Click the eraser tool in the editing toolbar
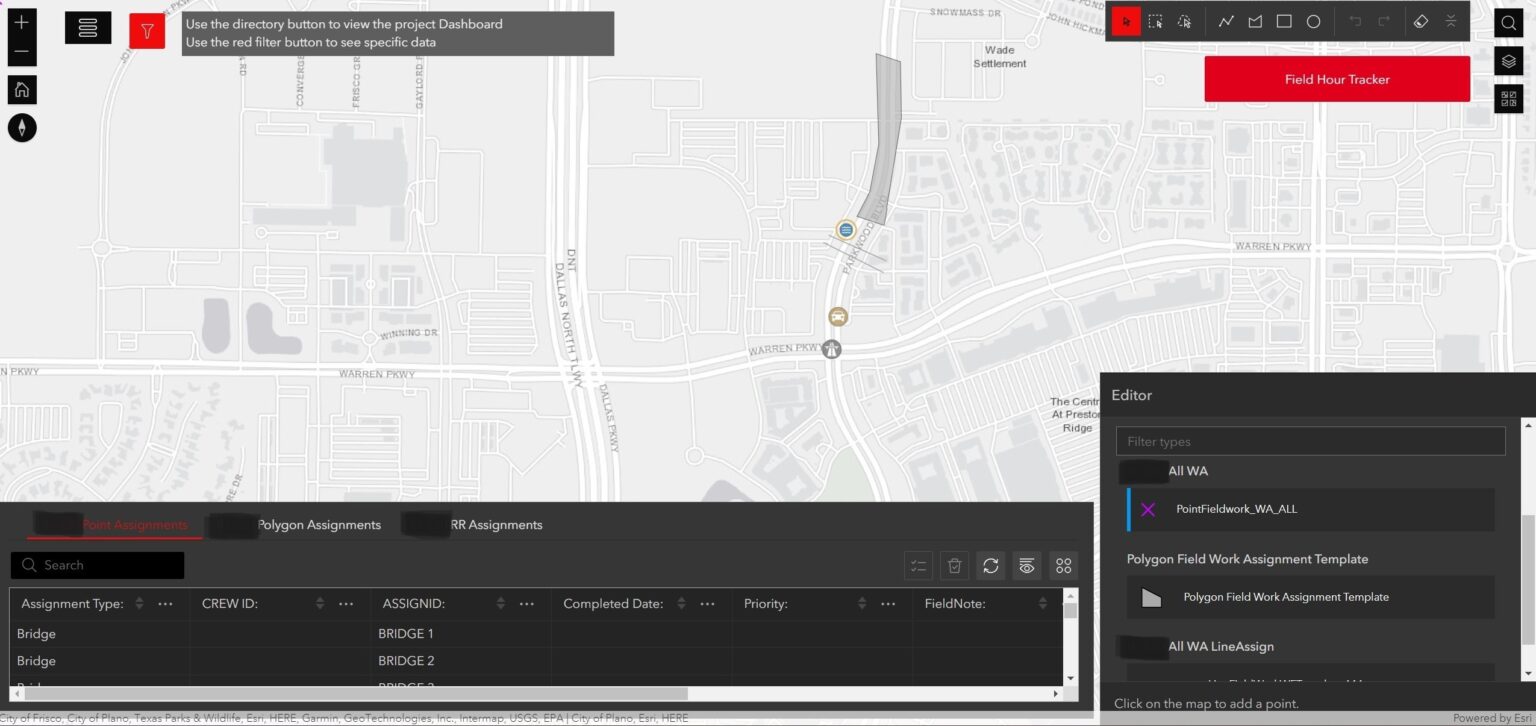The height and width of the screenshot is (726, 1536). [x=1421, y=21]
